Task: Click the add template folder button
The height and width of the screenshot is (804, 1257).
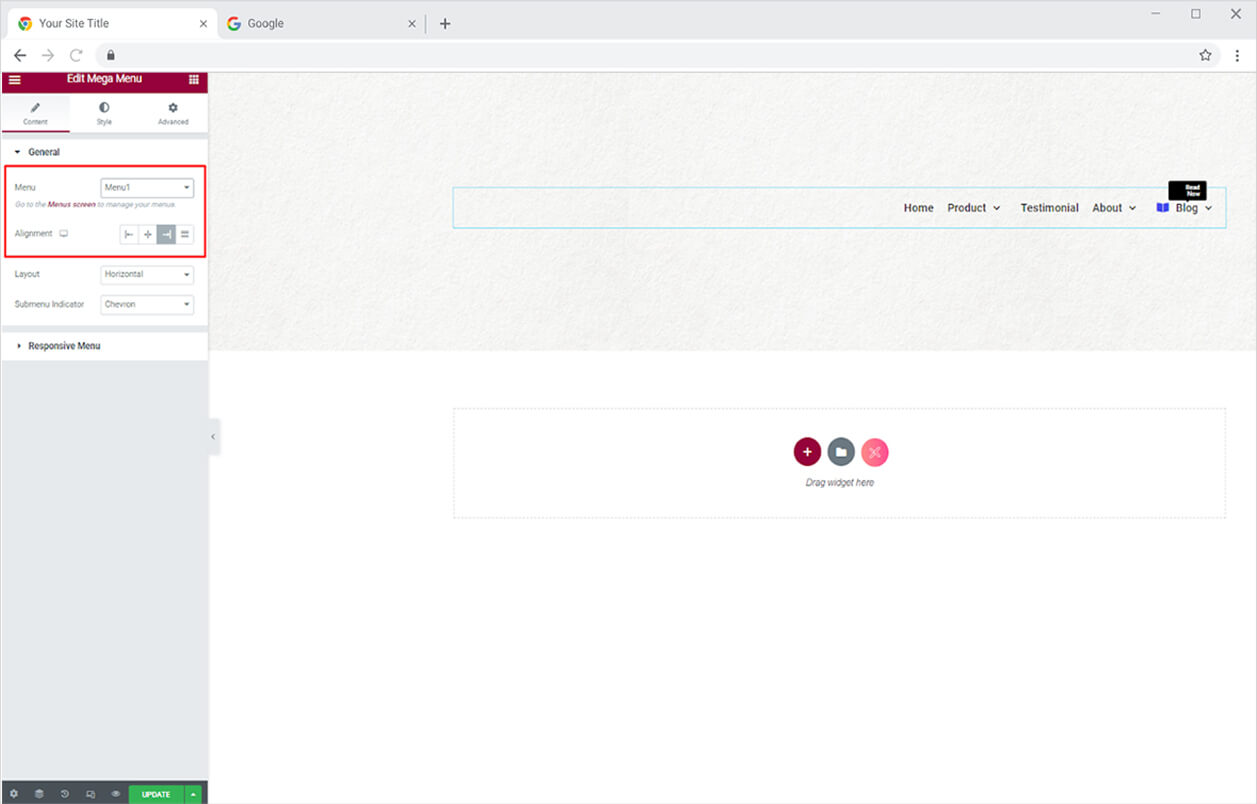Action: [841, 452]
